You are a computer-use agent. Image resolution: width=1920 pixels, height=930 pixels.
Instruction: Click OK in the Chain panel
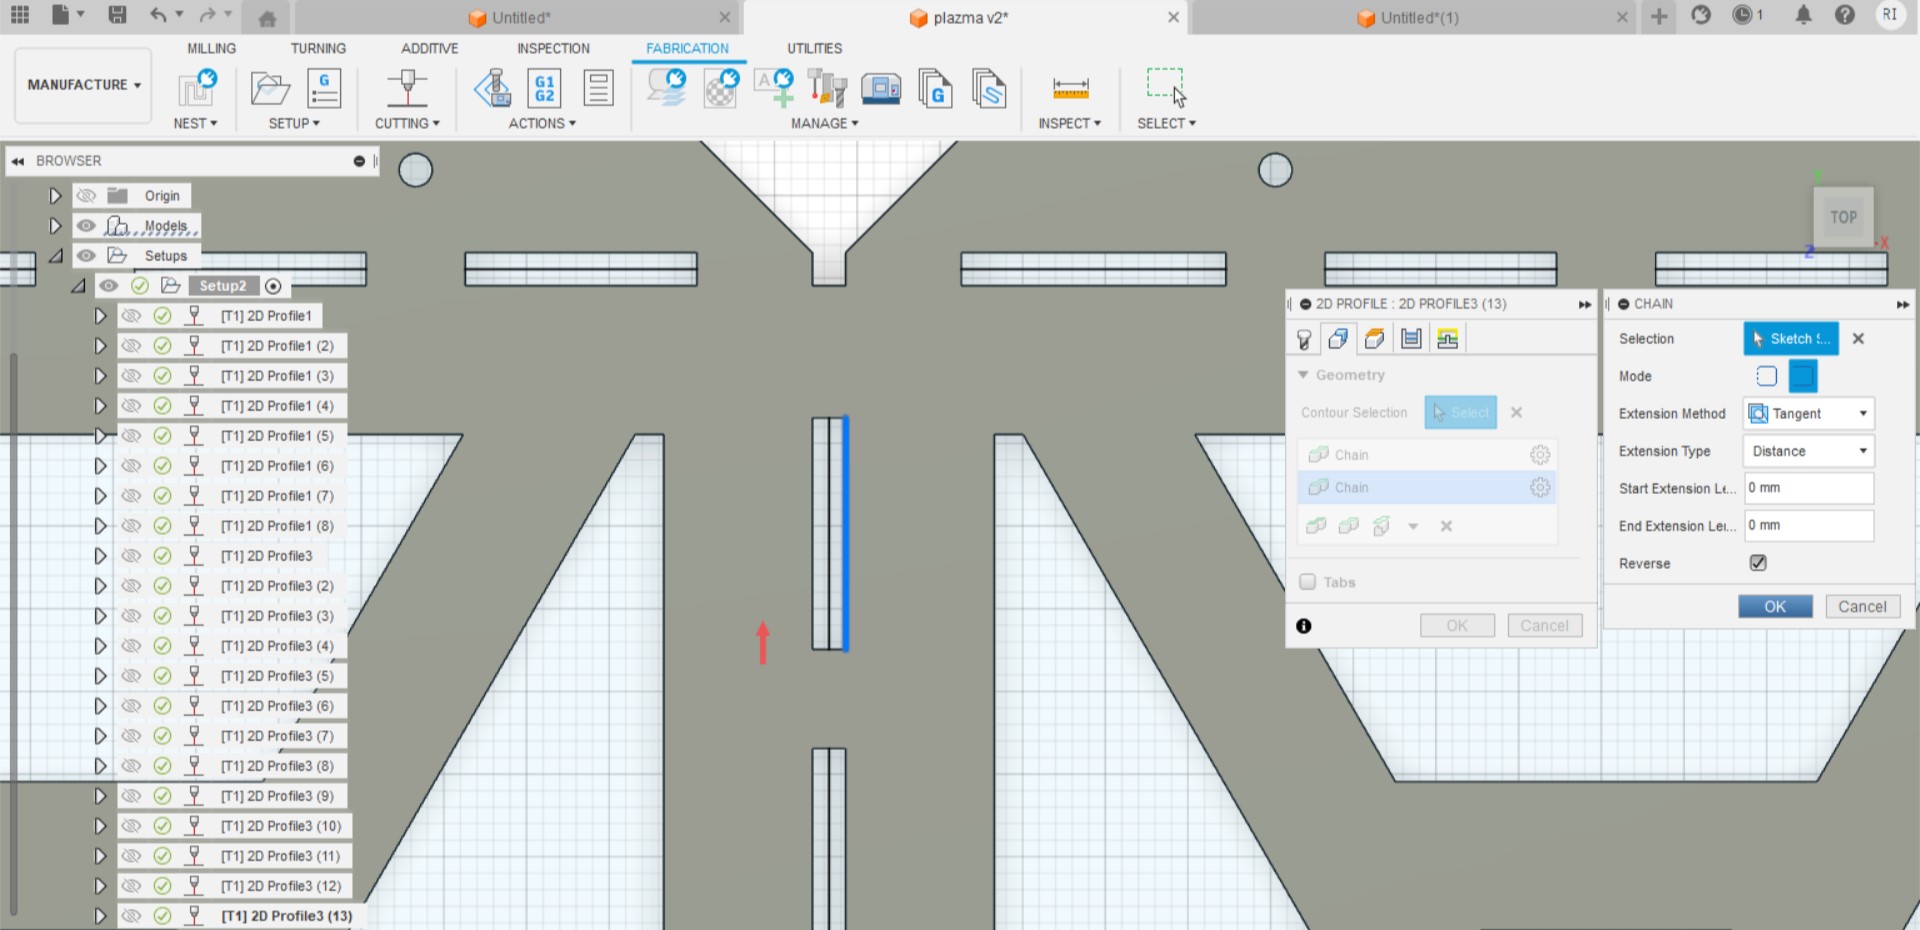1775,606
